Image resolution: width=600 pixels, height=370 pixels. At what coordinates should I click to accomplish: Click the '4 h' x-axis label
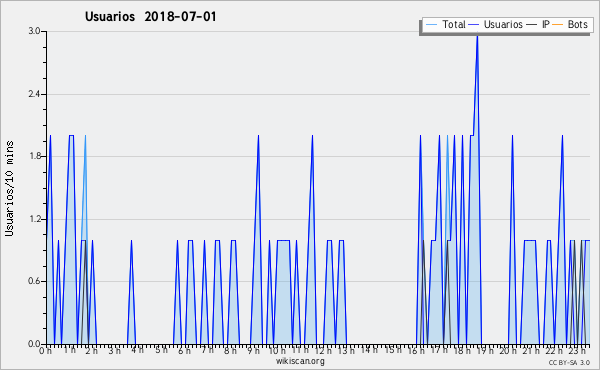pos(137,350)
